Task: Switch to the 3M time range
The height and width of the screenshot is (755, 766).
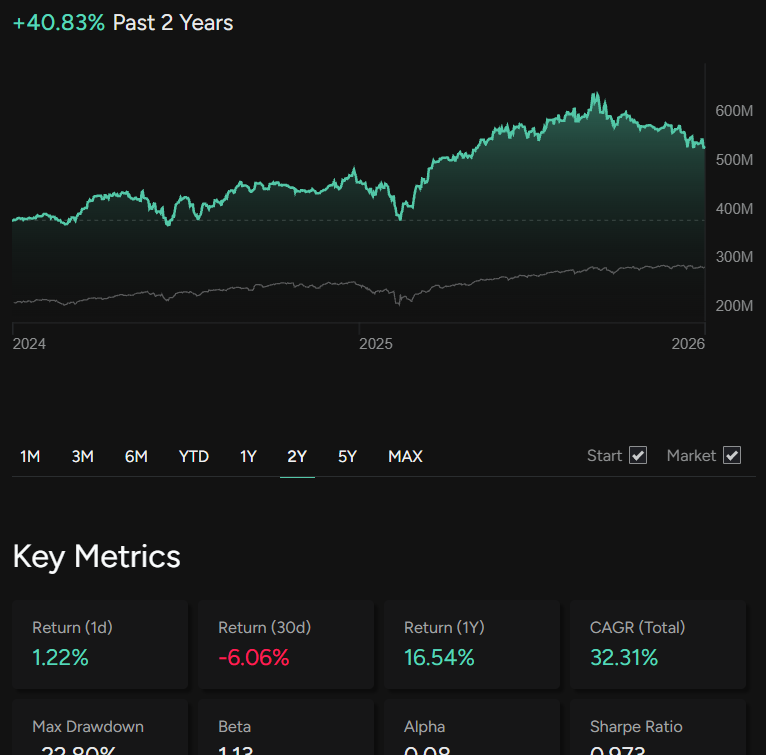Action: [82, 456]
